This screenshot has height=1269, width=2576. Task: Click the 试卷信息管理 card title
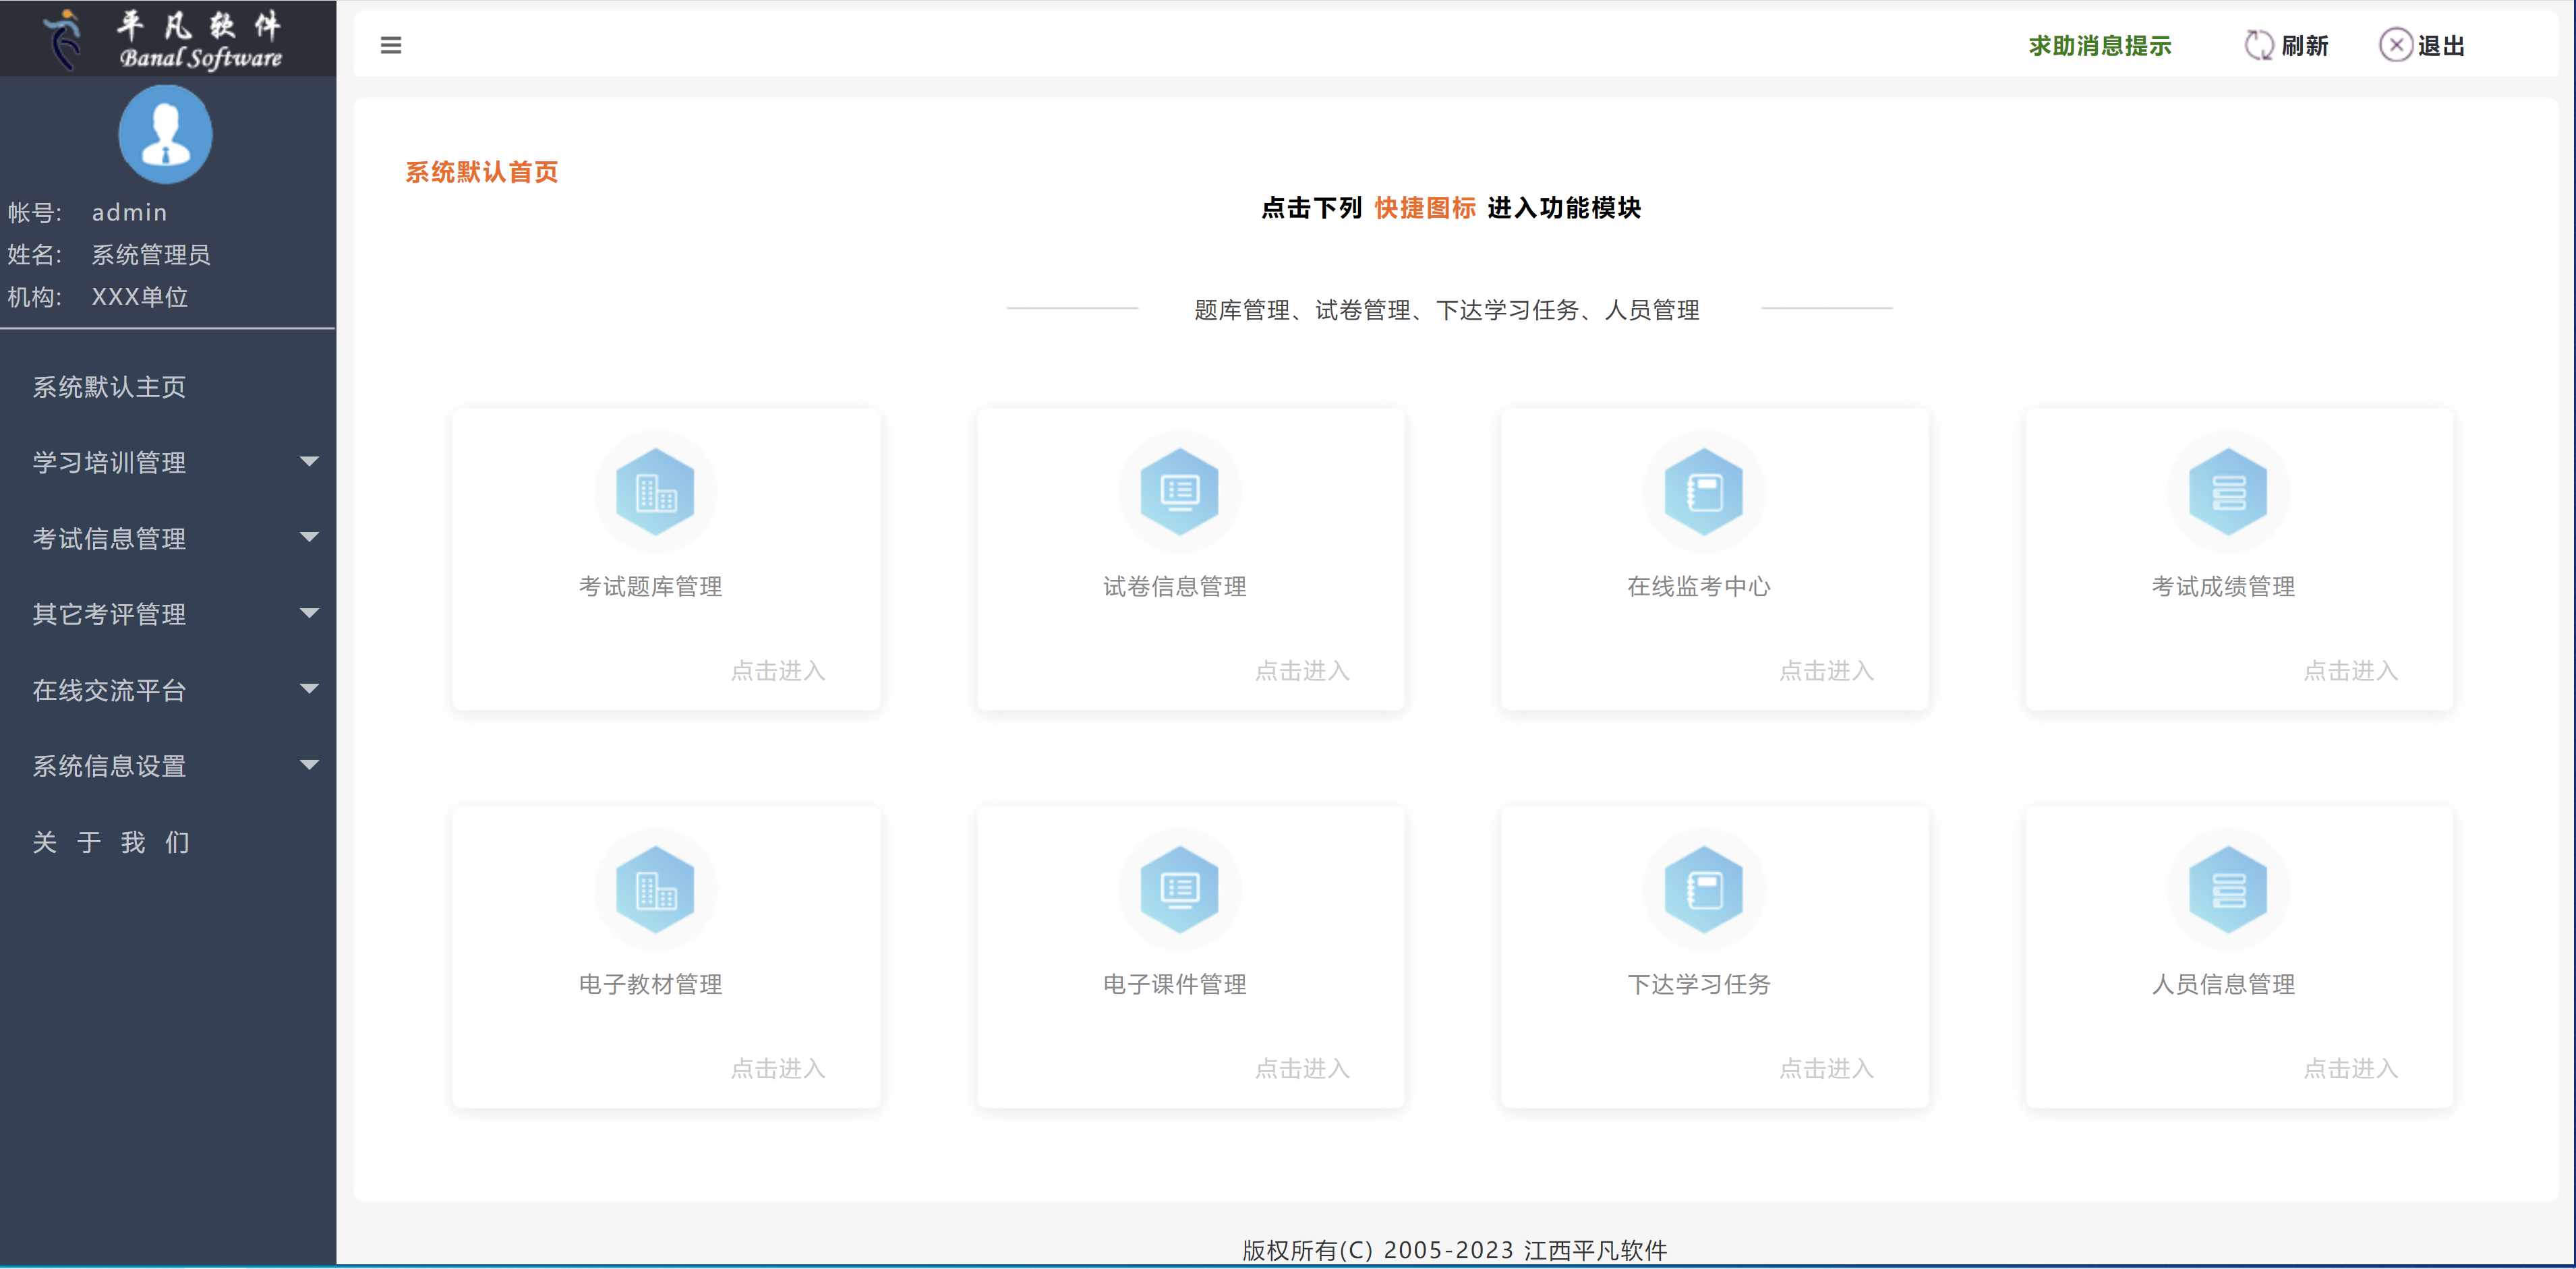point(1175,587)
